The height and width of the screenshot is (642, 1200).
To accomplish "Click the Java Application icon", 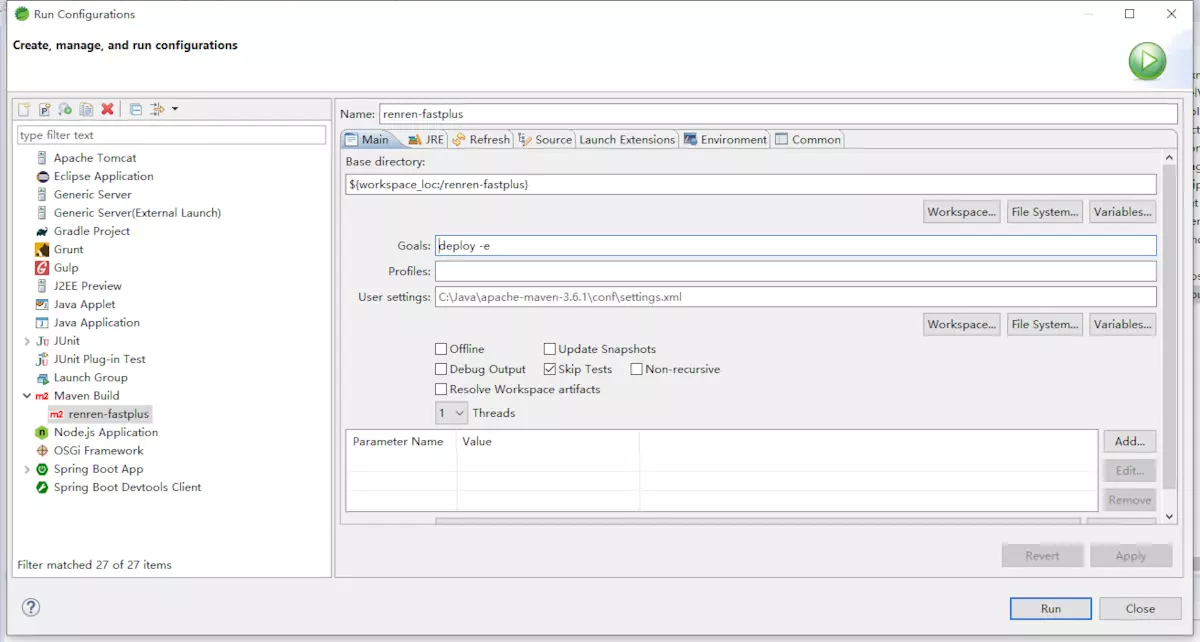I will click(42, 323).
